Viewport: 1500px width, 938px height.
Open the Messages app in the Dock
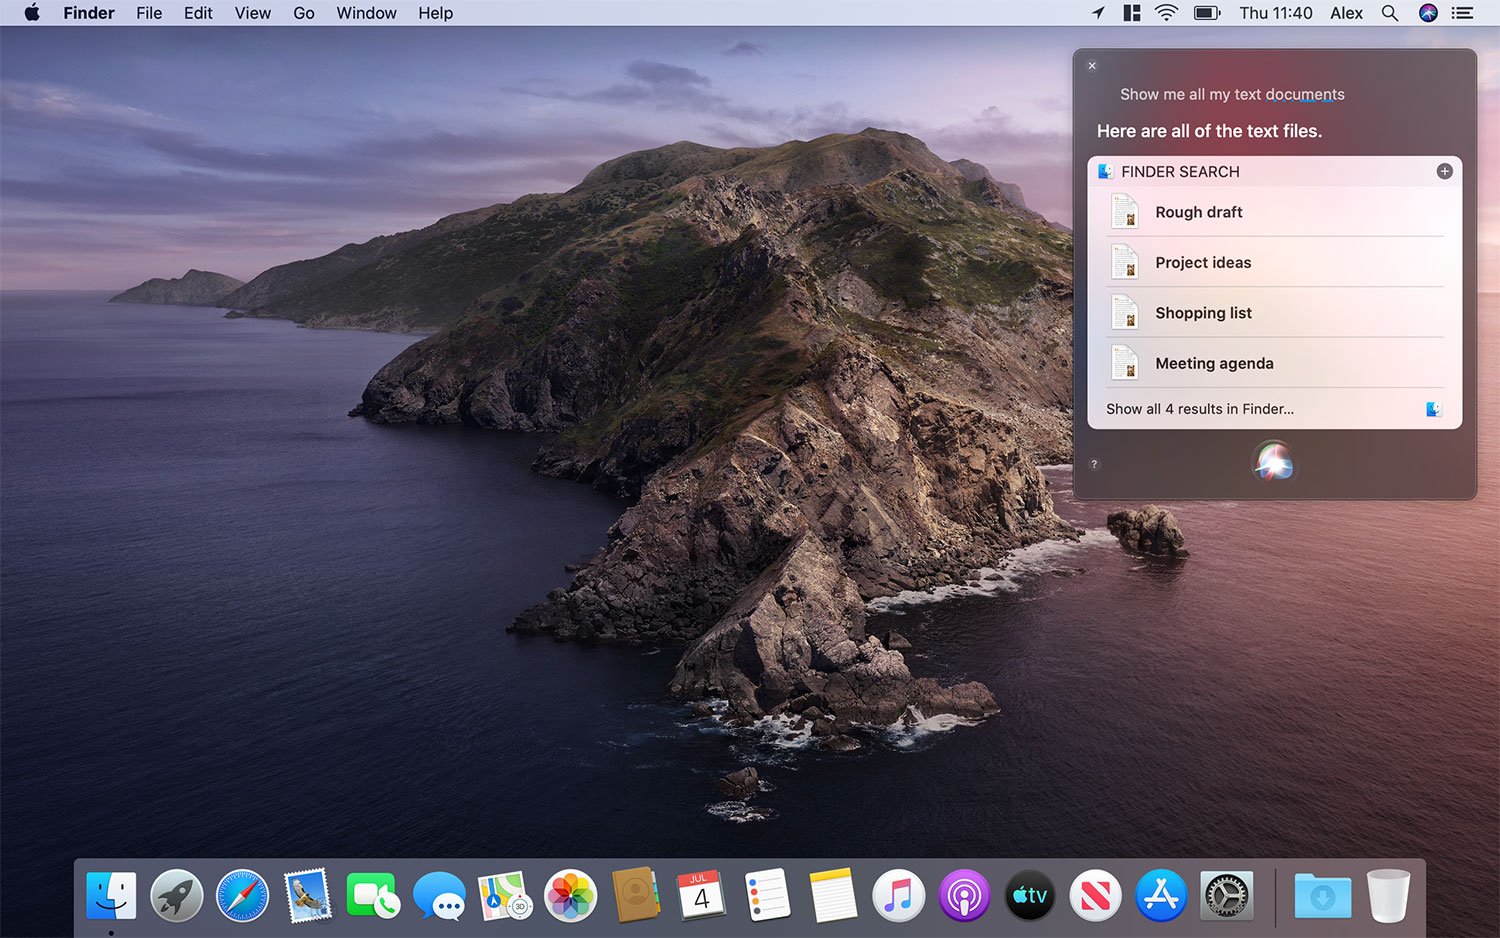(x=438, y=895)
